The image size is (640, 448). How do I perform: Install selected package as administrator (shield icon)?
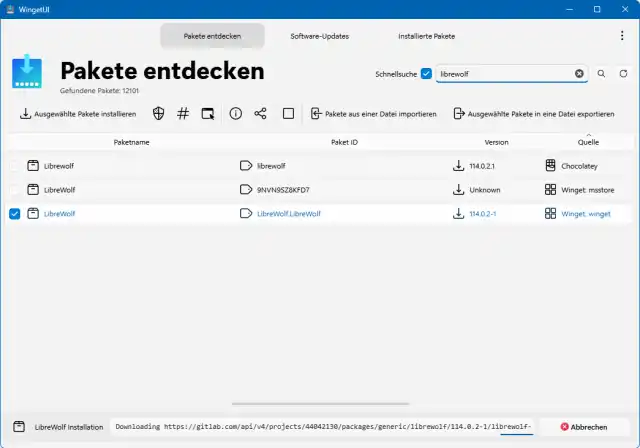tap(158, 113)
